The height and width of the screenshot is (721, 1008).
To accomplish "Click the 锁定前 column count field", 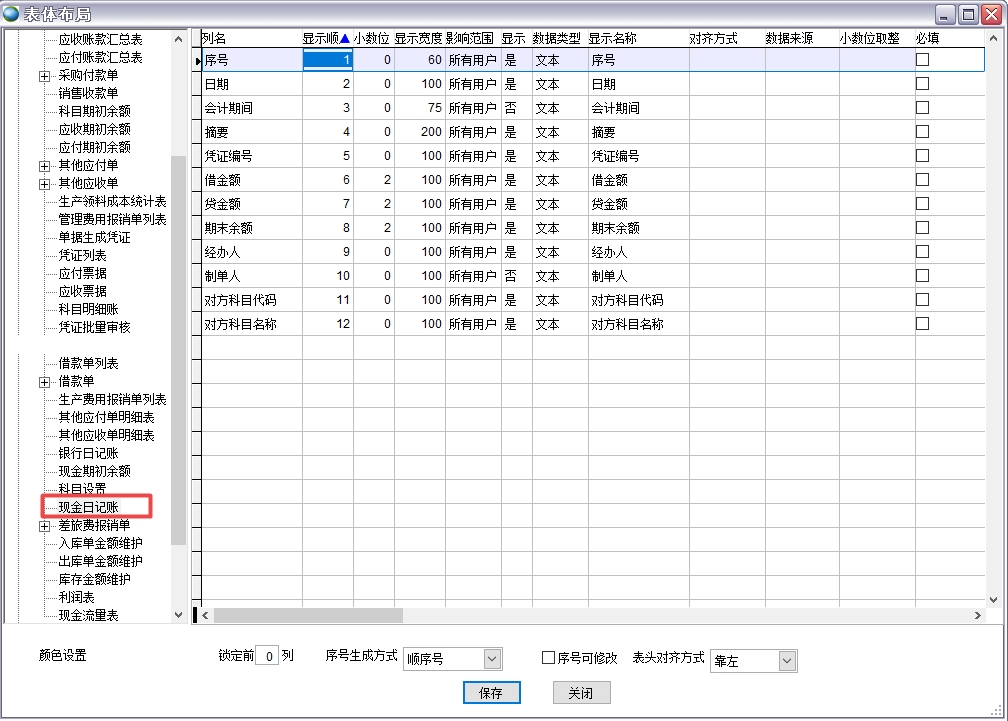I will coord(267,657).
